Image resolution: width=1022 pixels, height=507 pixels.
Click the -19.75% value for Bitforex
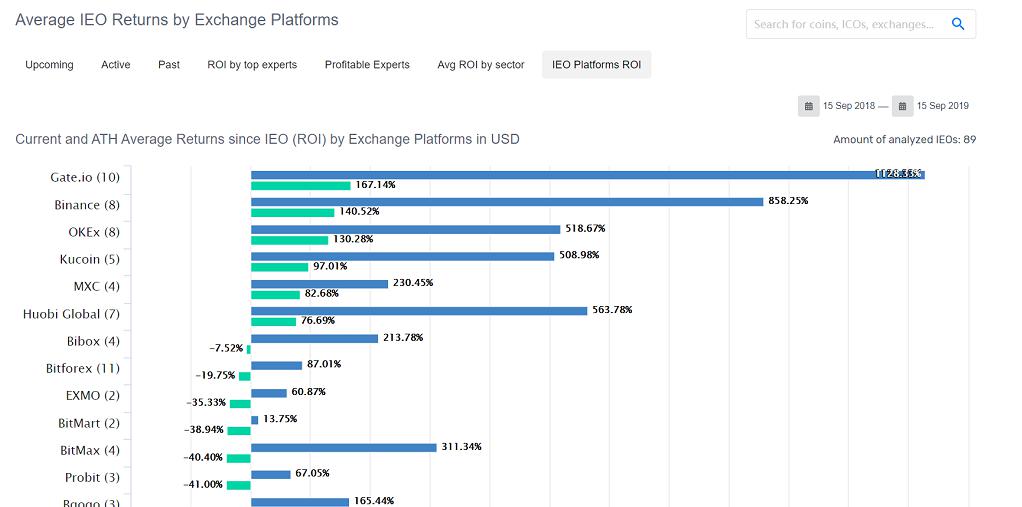[216, 375]
